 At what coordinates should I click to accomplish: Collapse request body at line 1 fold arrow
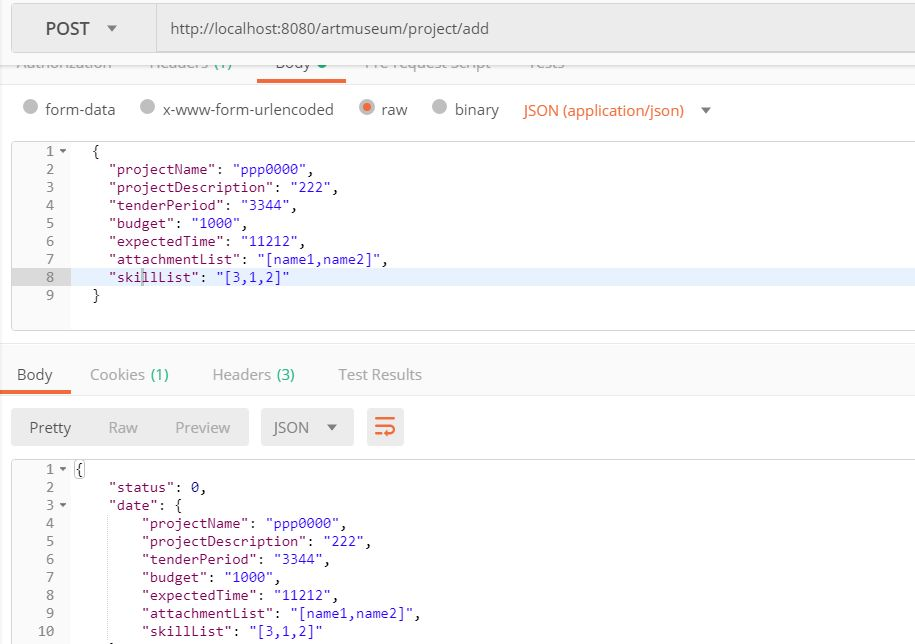click(63, 151)
